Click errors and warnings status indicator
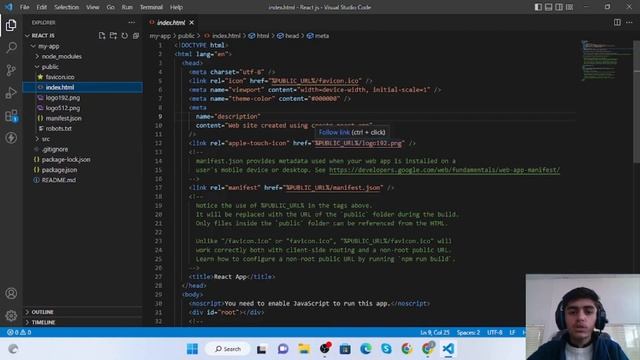Screen dimensions: 640x360 click(19, 333)
